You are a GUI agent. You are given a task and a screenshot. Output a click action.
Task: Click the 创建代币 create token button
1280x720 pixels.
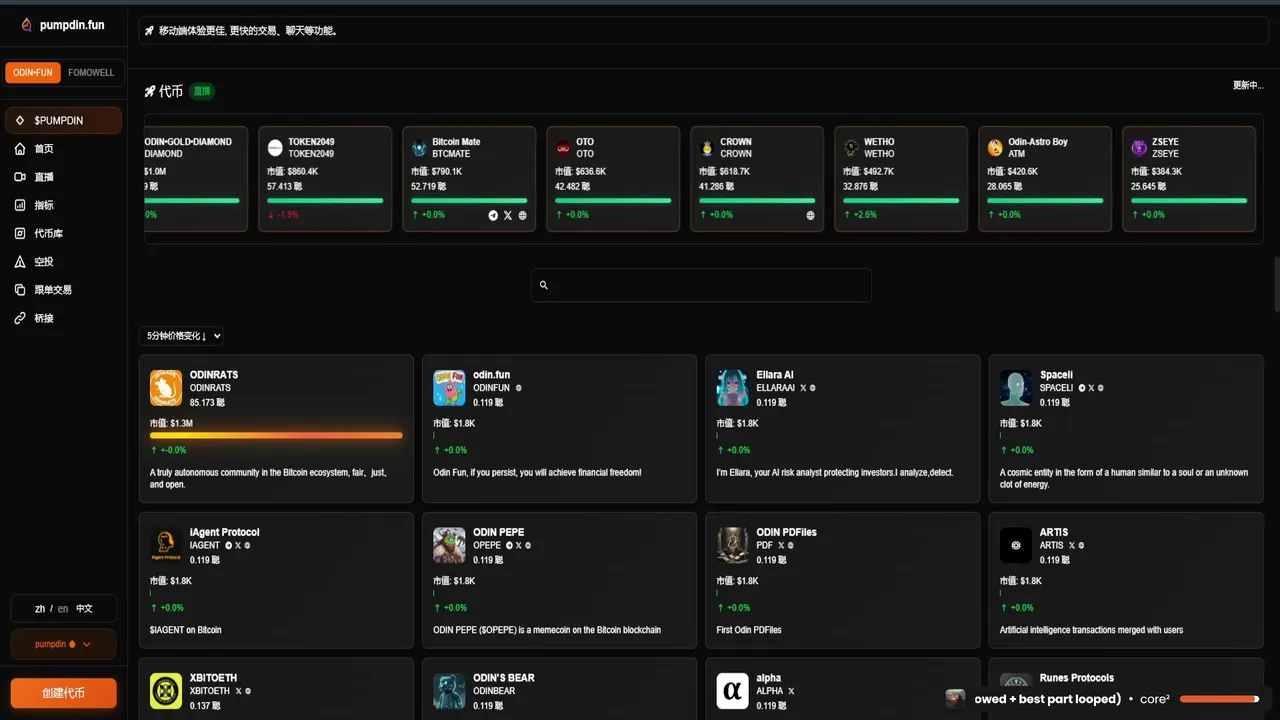click(64, 693)
